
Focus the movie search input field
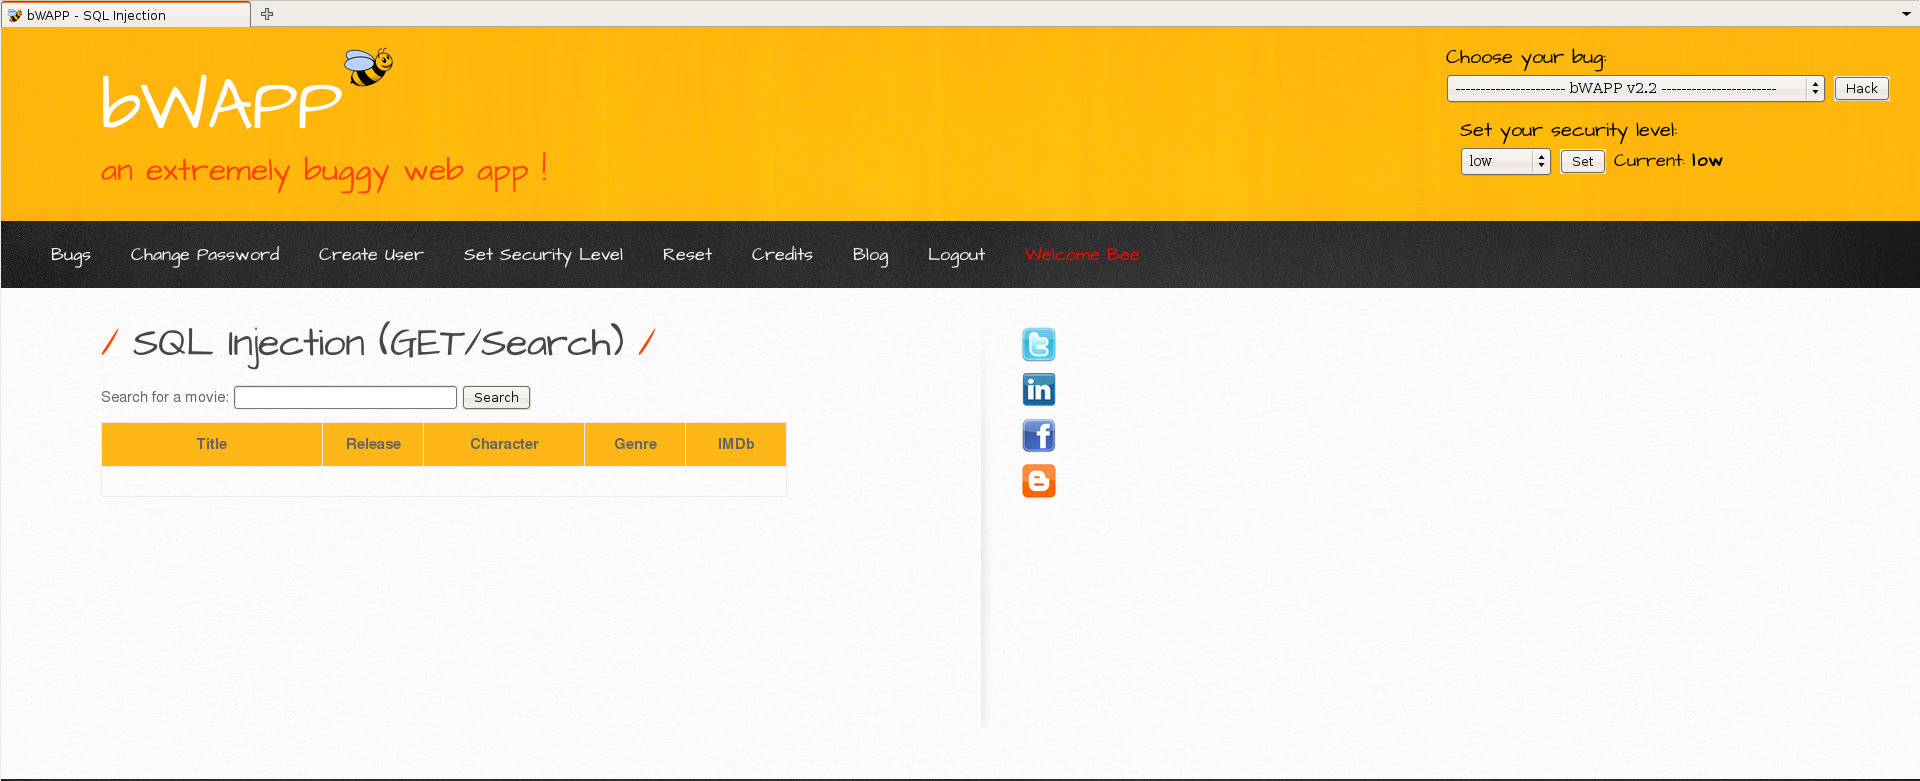(x=345, y=397)
